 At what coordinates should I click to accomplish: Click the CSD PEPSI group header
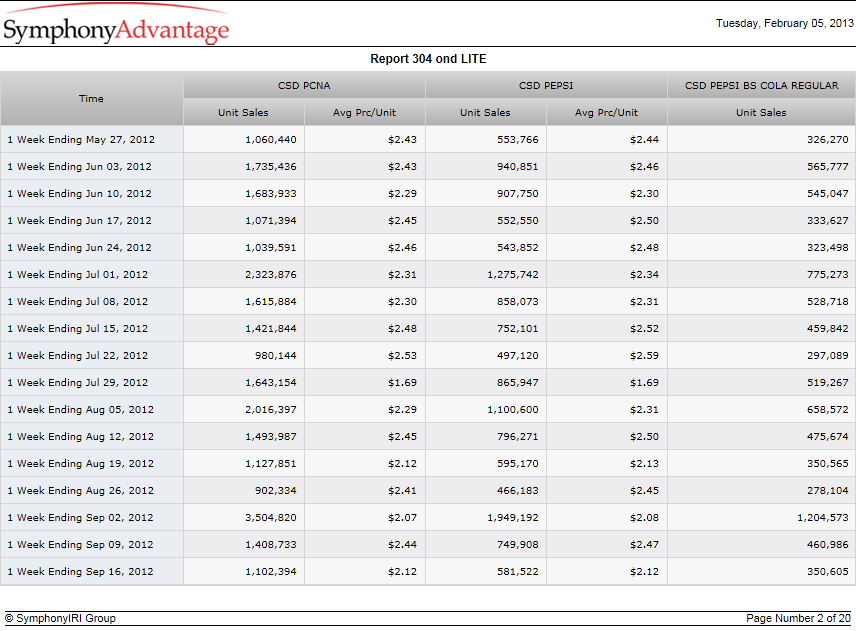546,86
